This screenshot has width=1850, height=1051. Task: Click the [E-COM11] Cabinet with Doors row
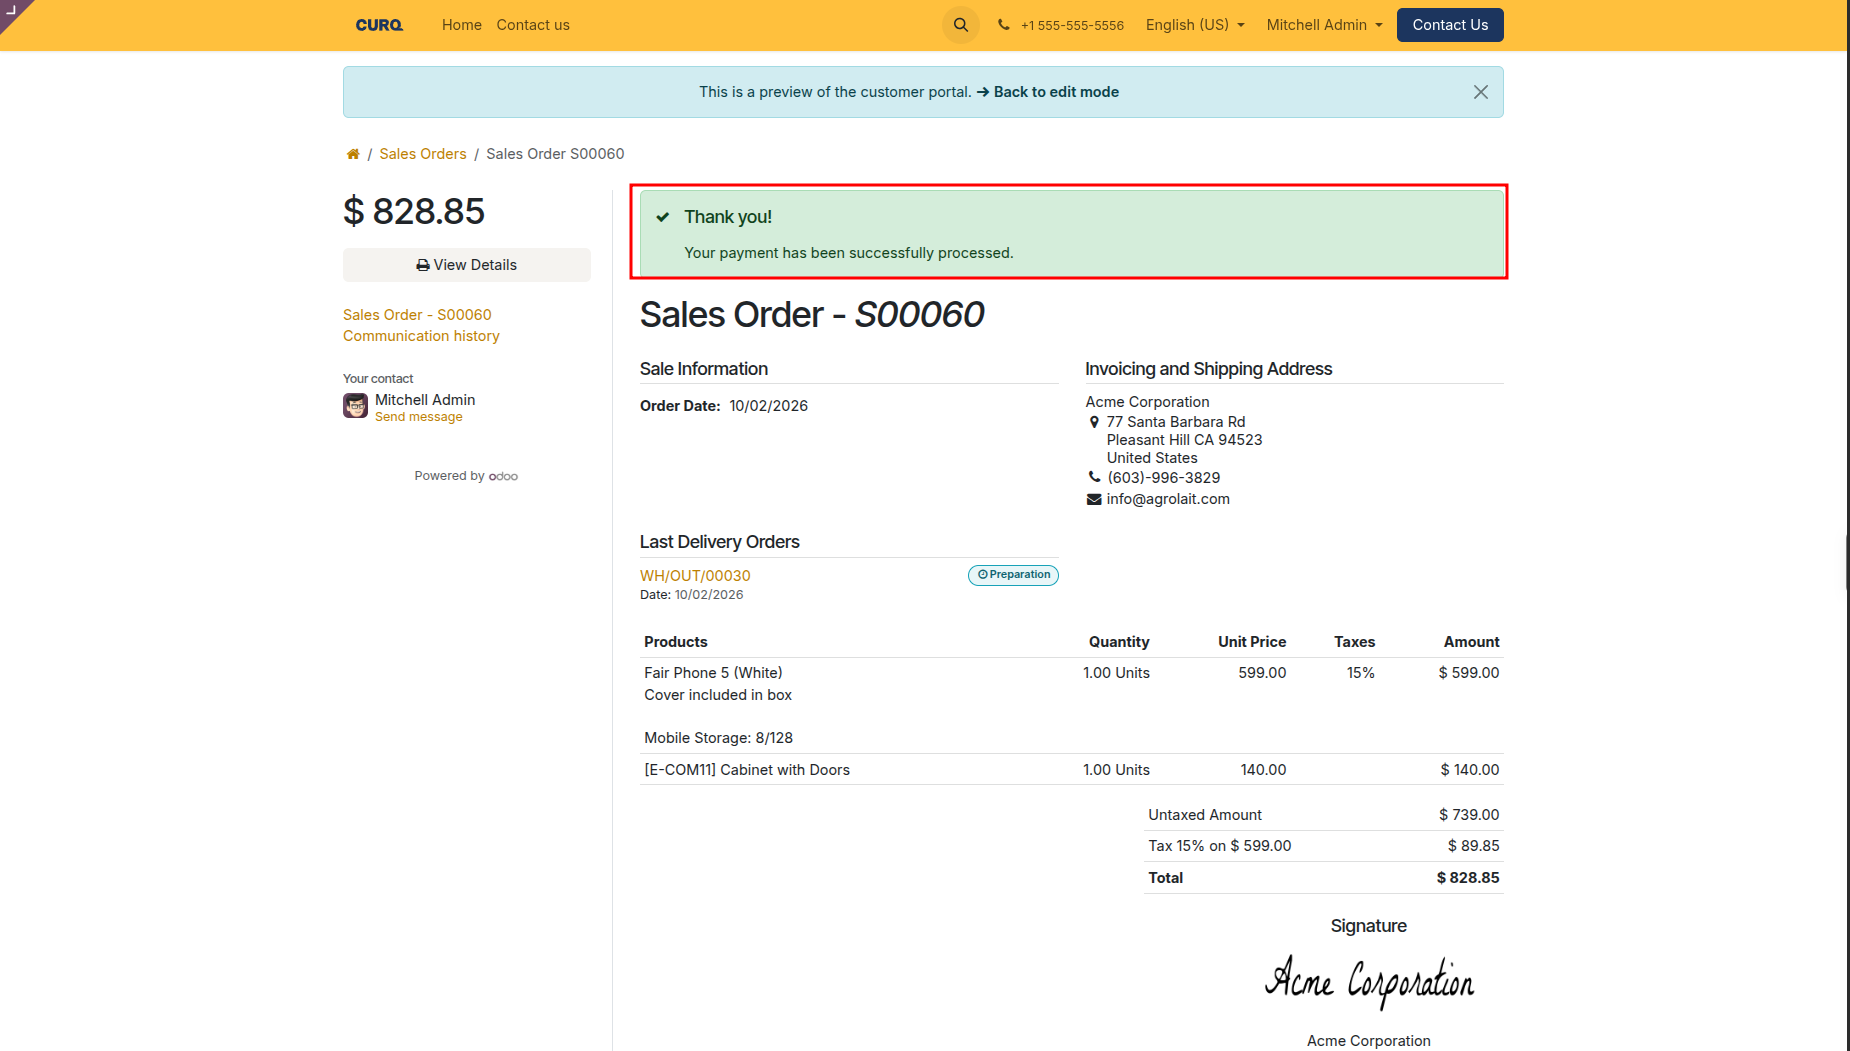1071,770
